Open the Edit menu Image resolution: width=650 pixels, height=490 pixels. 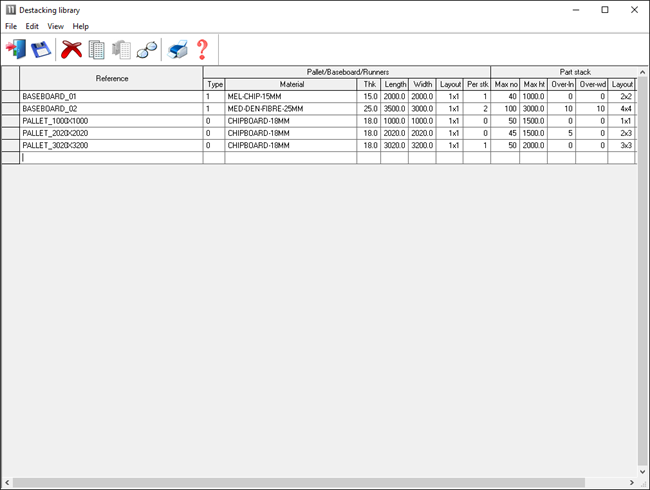tap(32, 26)
